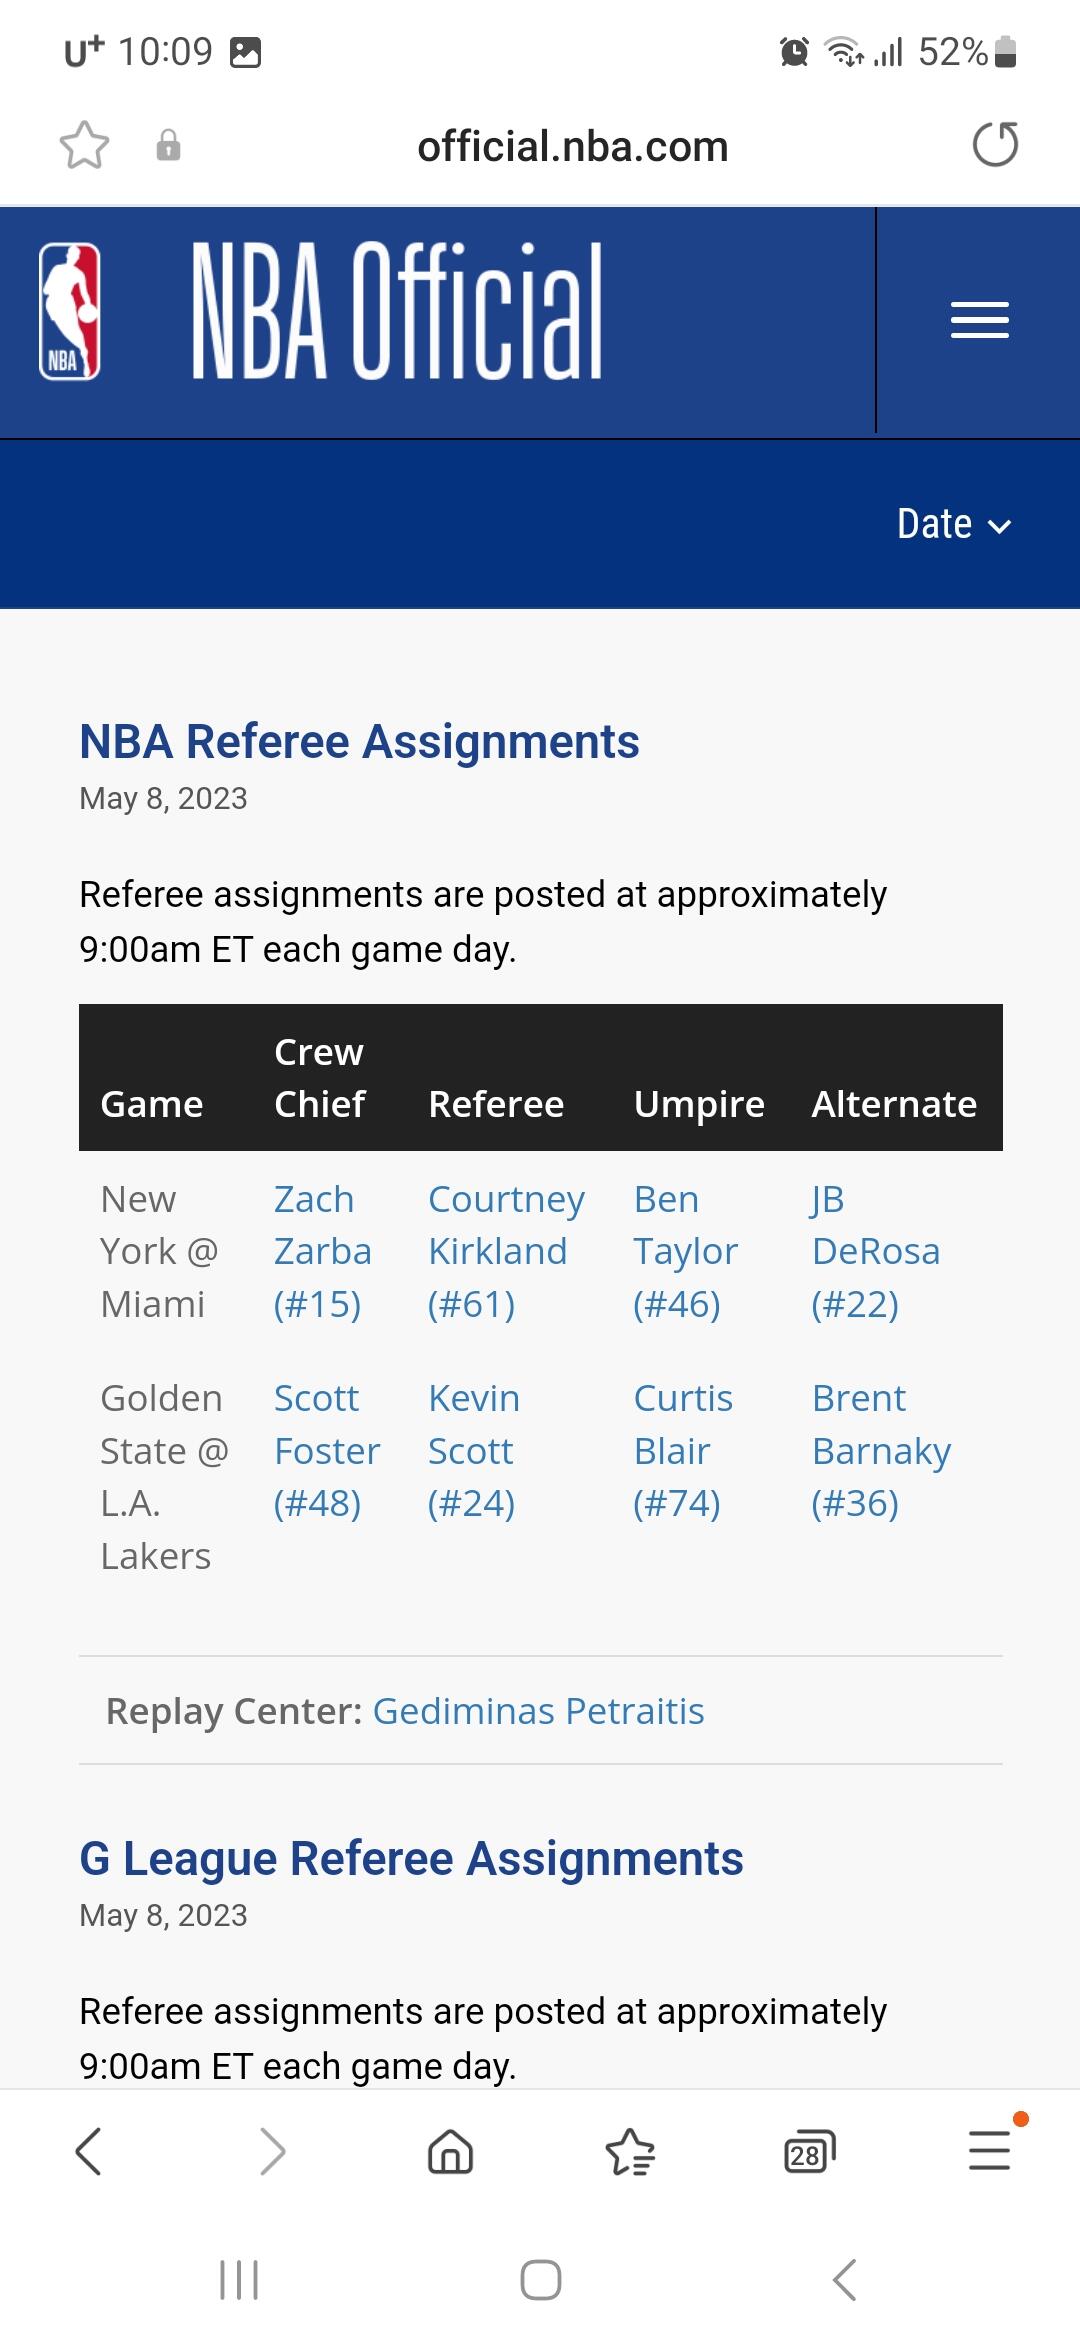Viewport: 1080px width, 2340px height.
Task: Open the hamburger site menu
Action: [x=979, y=320]
